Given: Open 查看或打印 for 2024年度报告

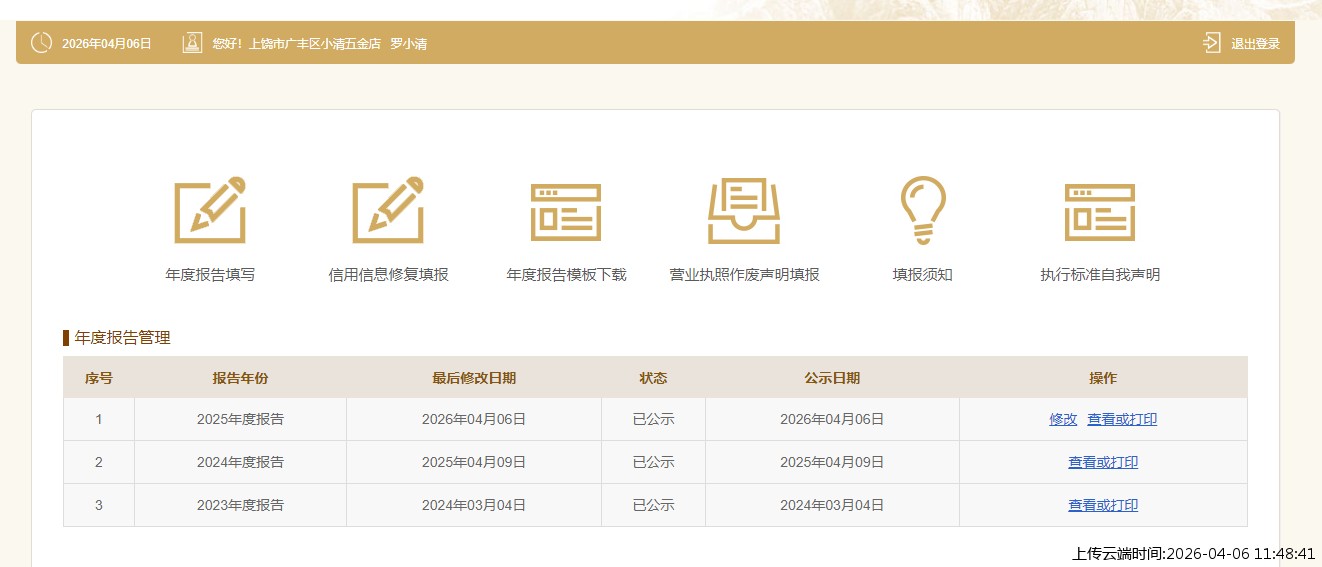Looking at the screenshot, I should (x=1103, y=463).
